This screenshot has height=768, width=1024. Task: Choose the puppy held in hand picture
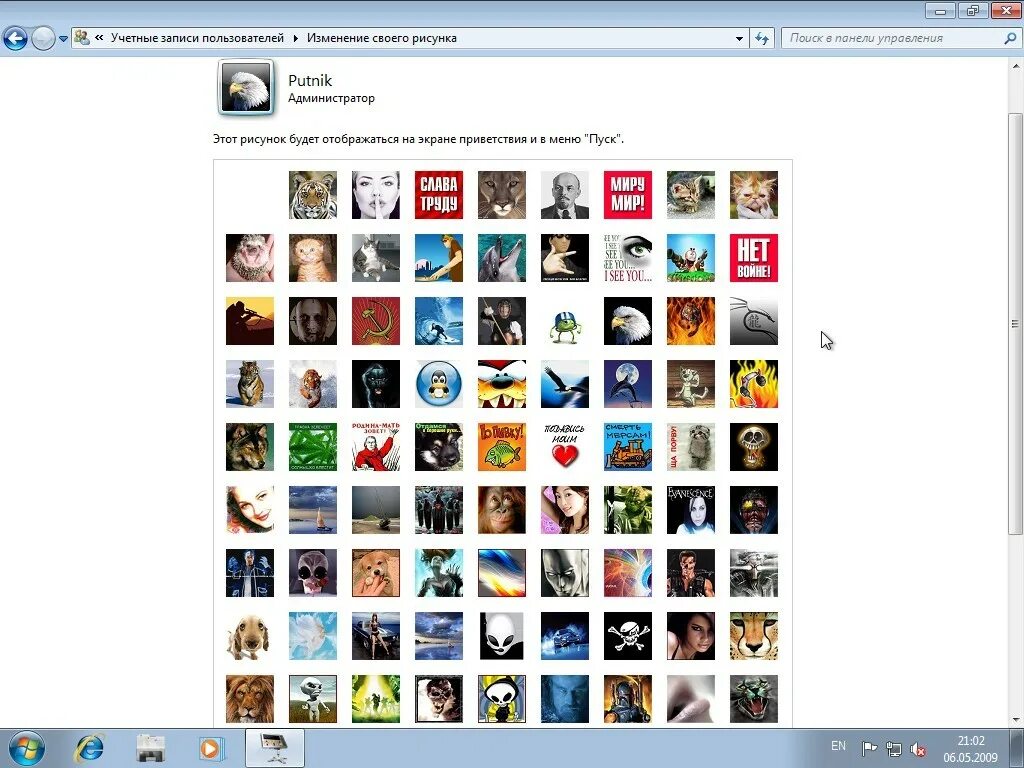[376, 573]
